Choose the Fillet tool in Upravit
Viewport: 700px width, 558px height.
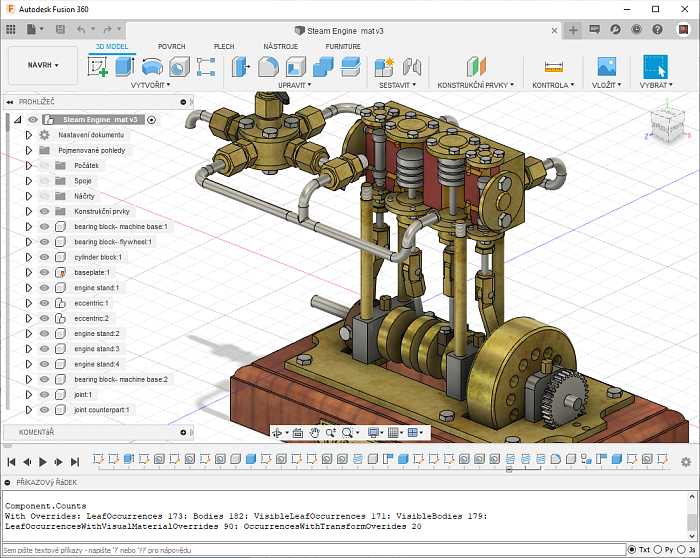pyautogui.click(x=268, y=67)
